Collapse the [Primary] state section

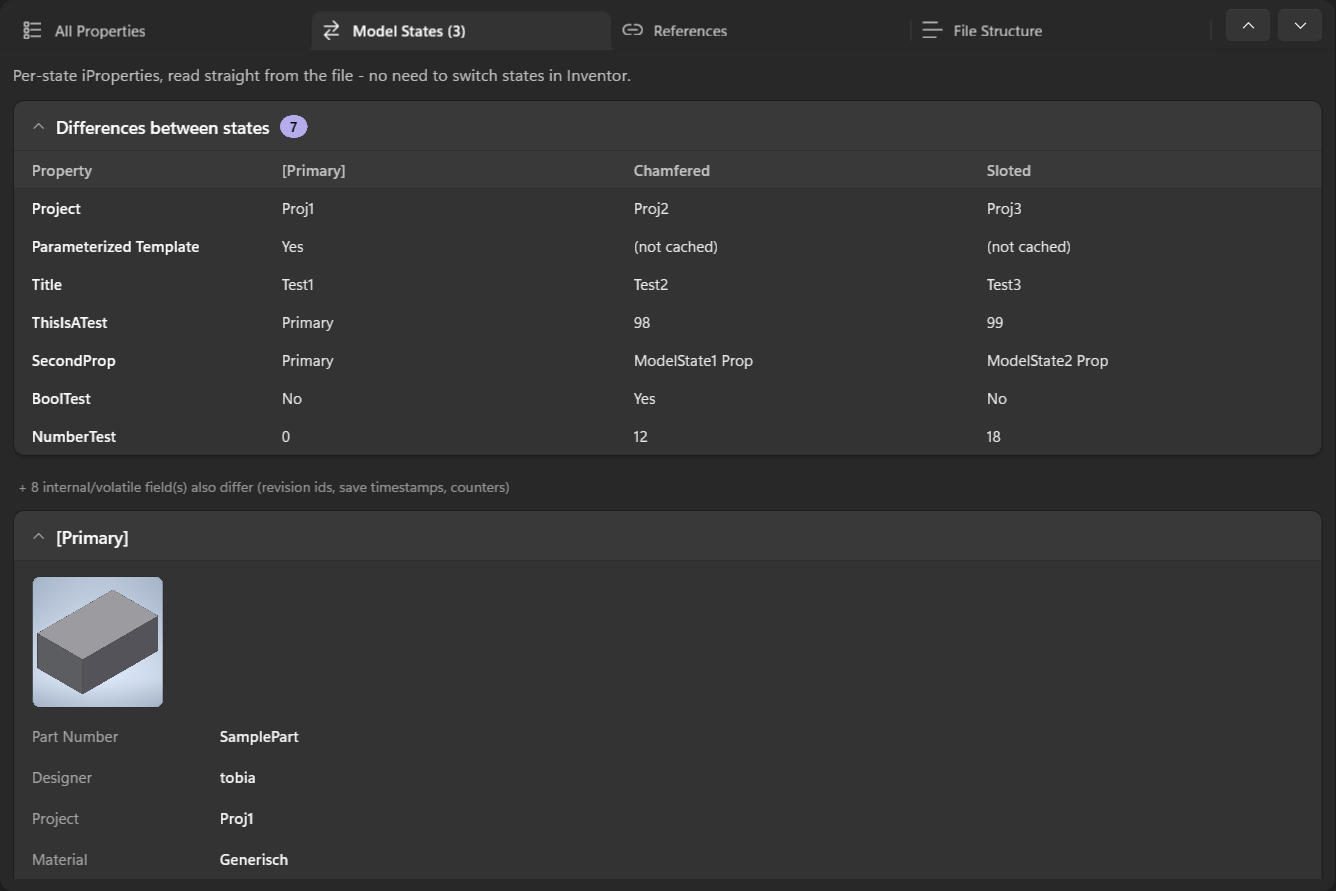pyautogui.click(x=39, y=537)
